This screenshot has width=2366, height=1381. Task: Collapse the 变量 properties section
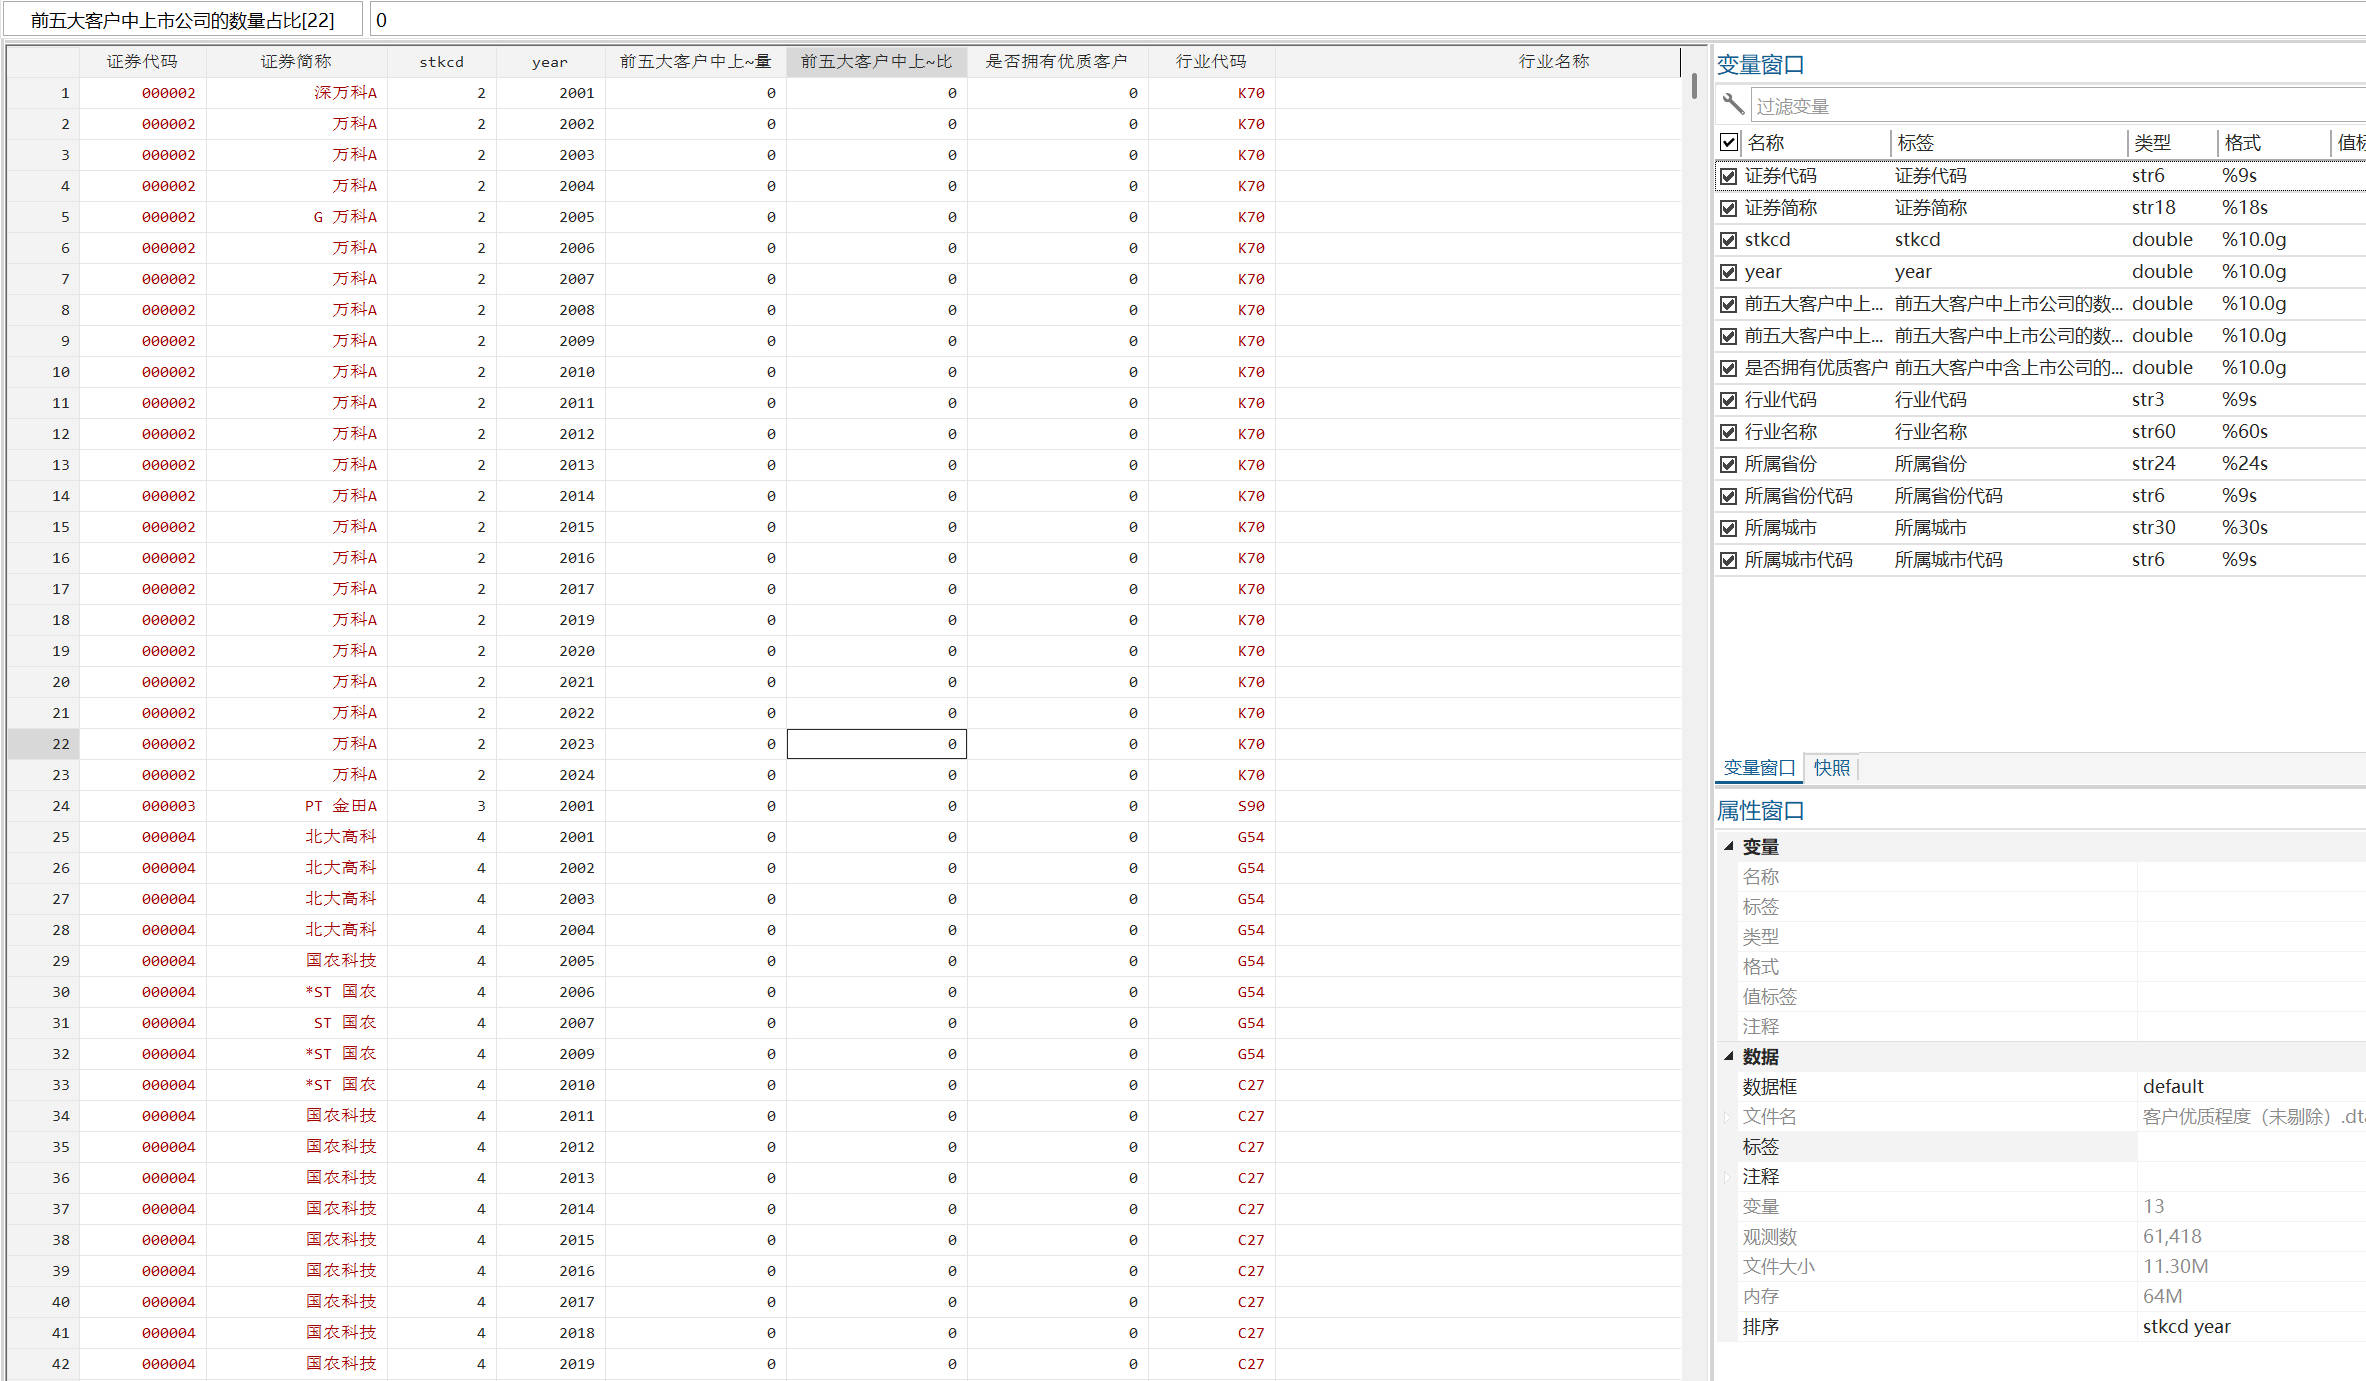tap(1728, 846)
